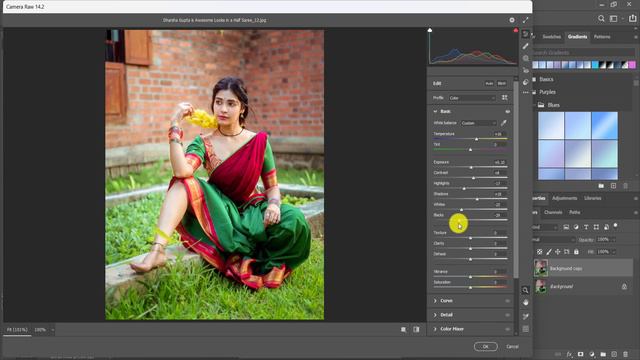Toggle shadow clipping warning in histogram
Viewport: 640px width, 360px height.
pyautogui.click(x=430, y=30)
